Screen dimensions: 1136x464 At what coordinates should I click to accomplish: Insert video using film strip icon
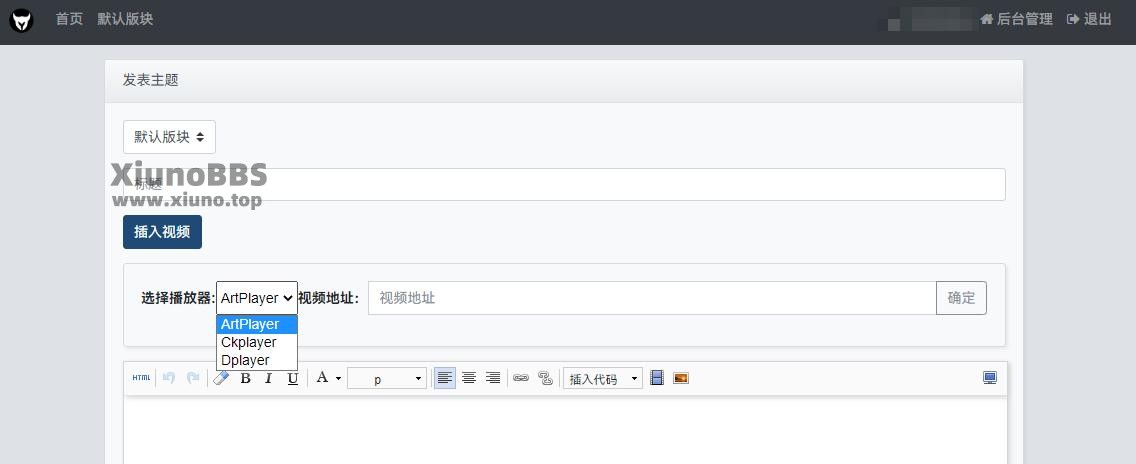[x=657, y=378]
